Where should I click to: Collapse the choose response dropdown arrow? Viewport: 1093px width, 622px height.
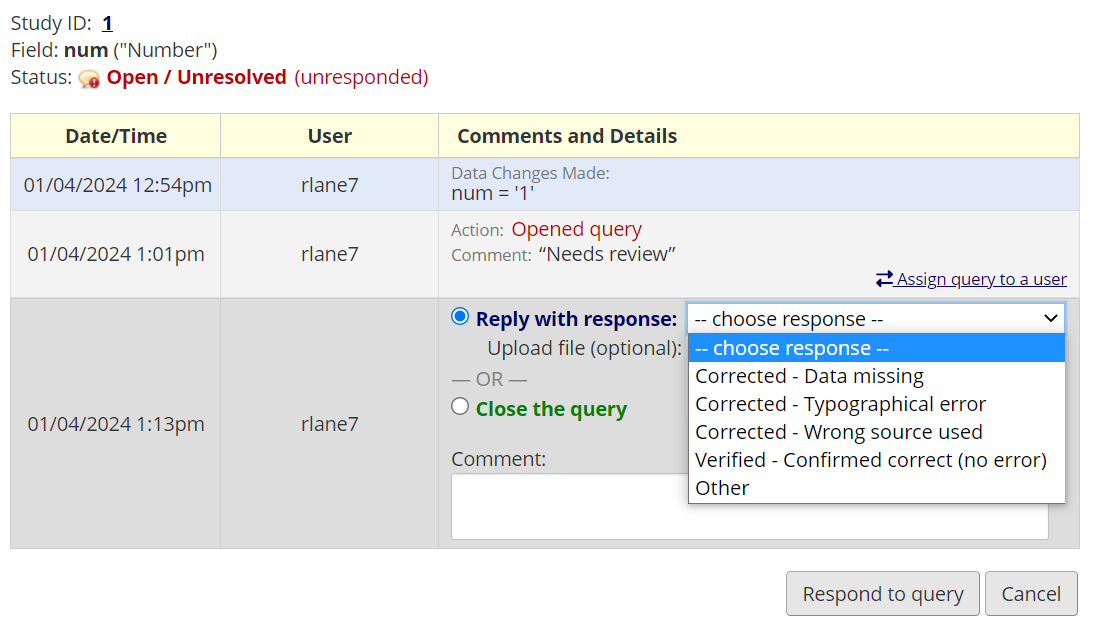(1050, 318)
